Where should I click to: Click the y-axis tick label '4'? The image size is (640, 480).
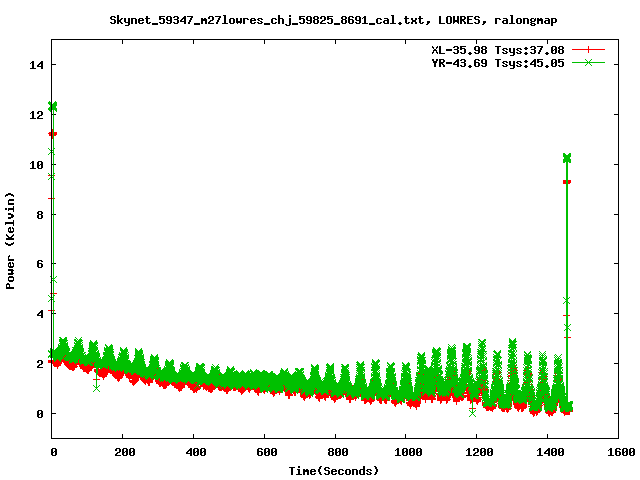40,314
